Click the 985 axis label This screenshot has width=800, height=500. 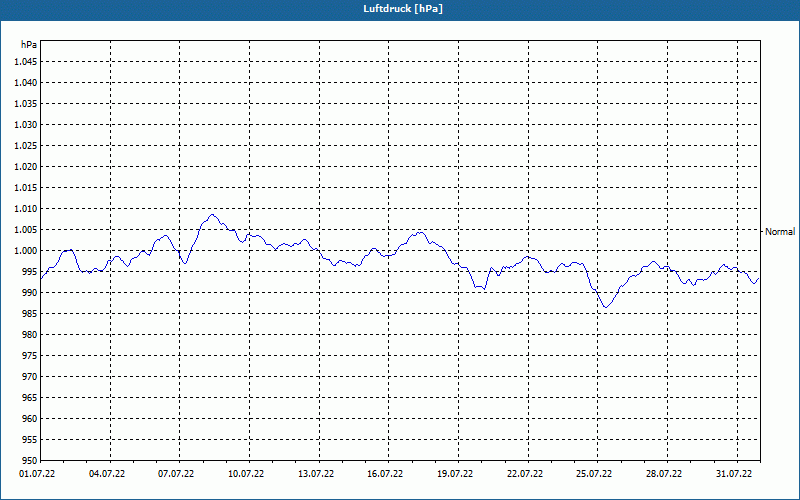[x=31, y=313]
